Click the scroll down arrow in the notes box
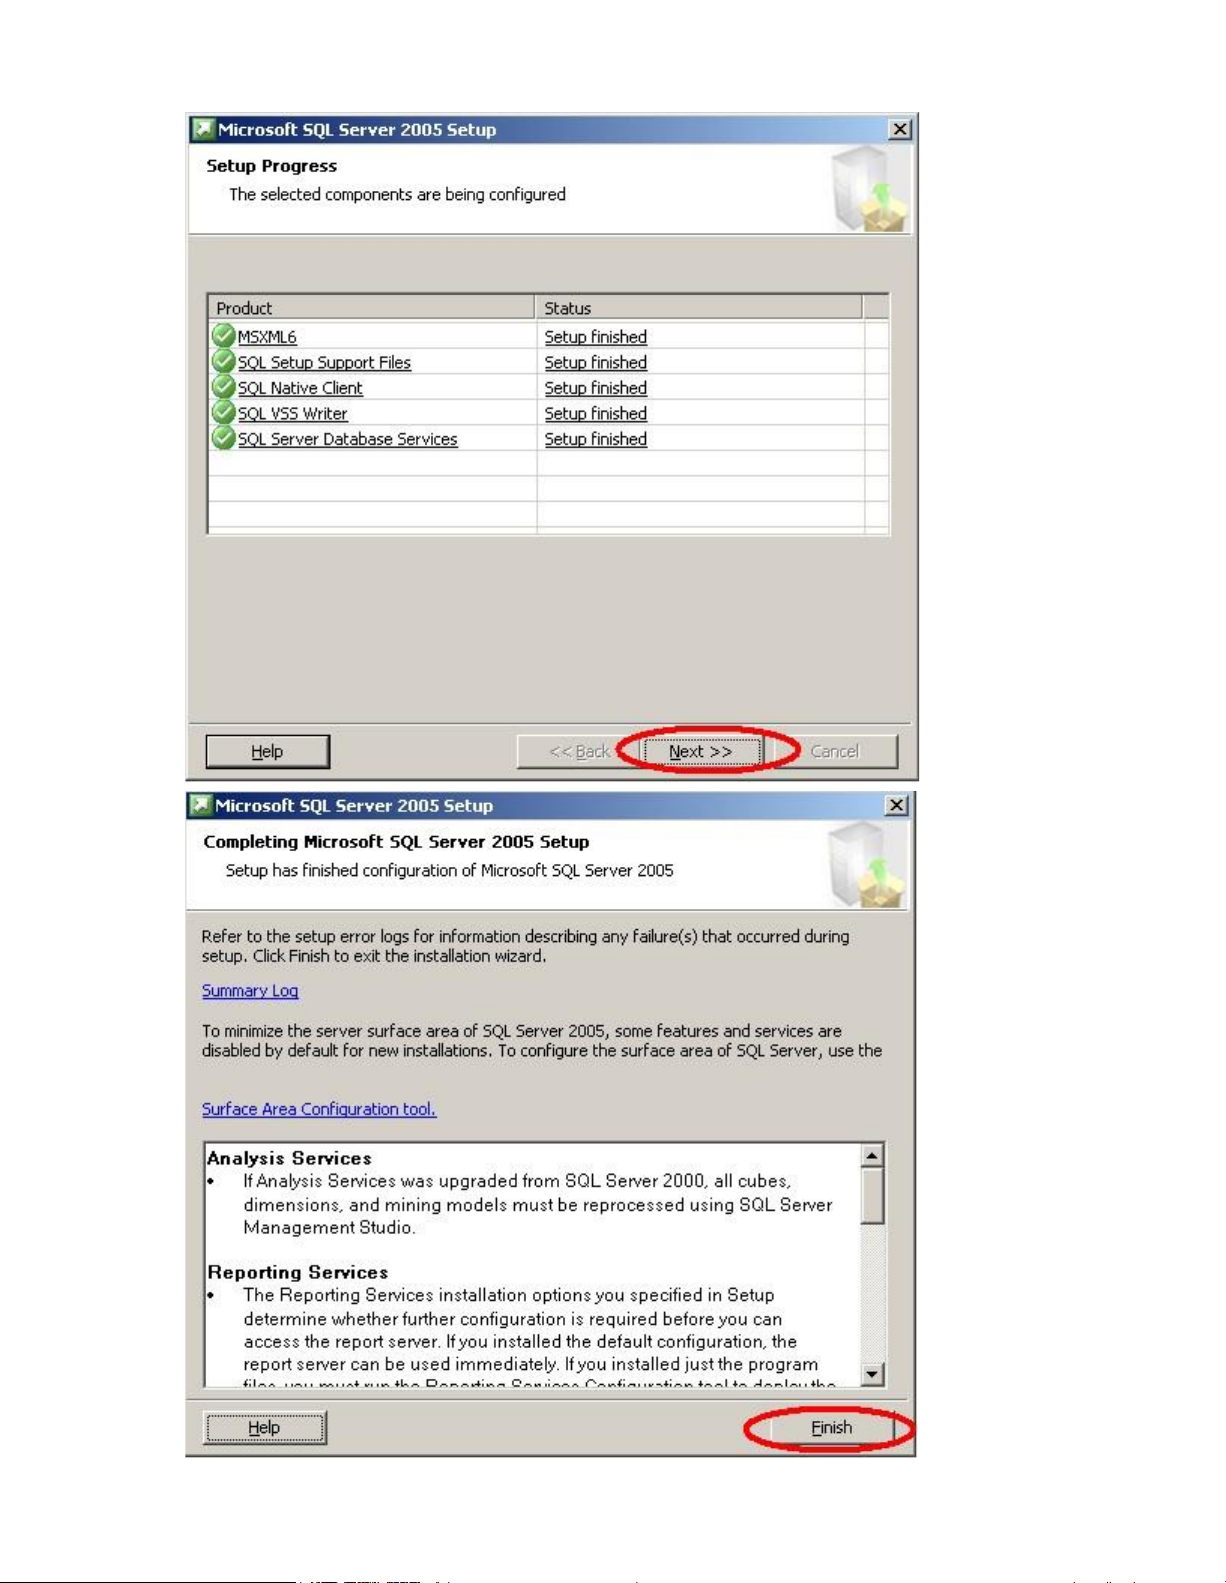Screen dimensions: 1226x1583 point(872,1374)
